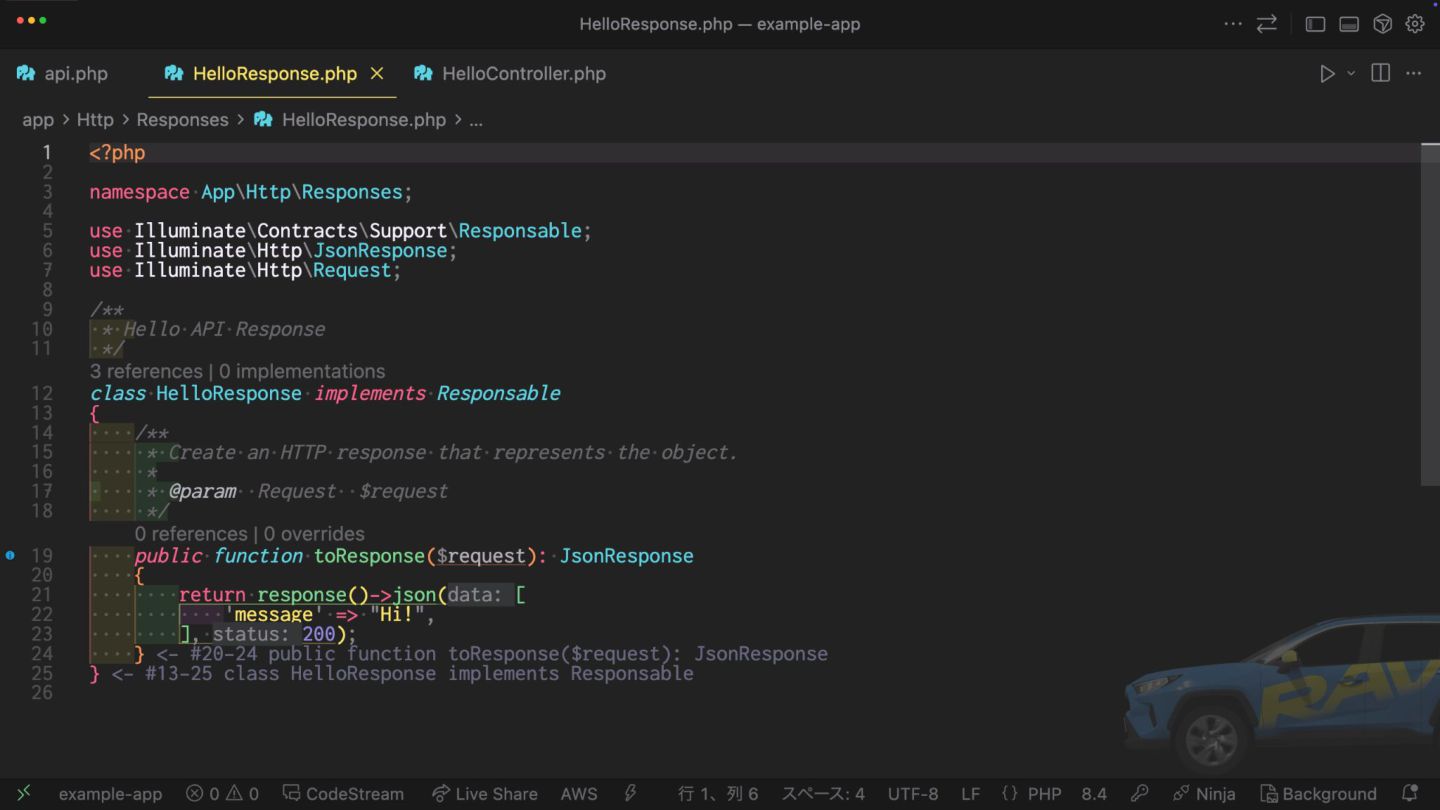Viewport: 1440px width, 810px height.
Task: Toggle the bottom panel layout icon
Action: tap(1349, 24)
